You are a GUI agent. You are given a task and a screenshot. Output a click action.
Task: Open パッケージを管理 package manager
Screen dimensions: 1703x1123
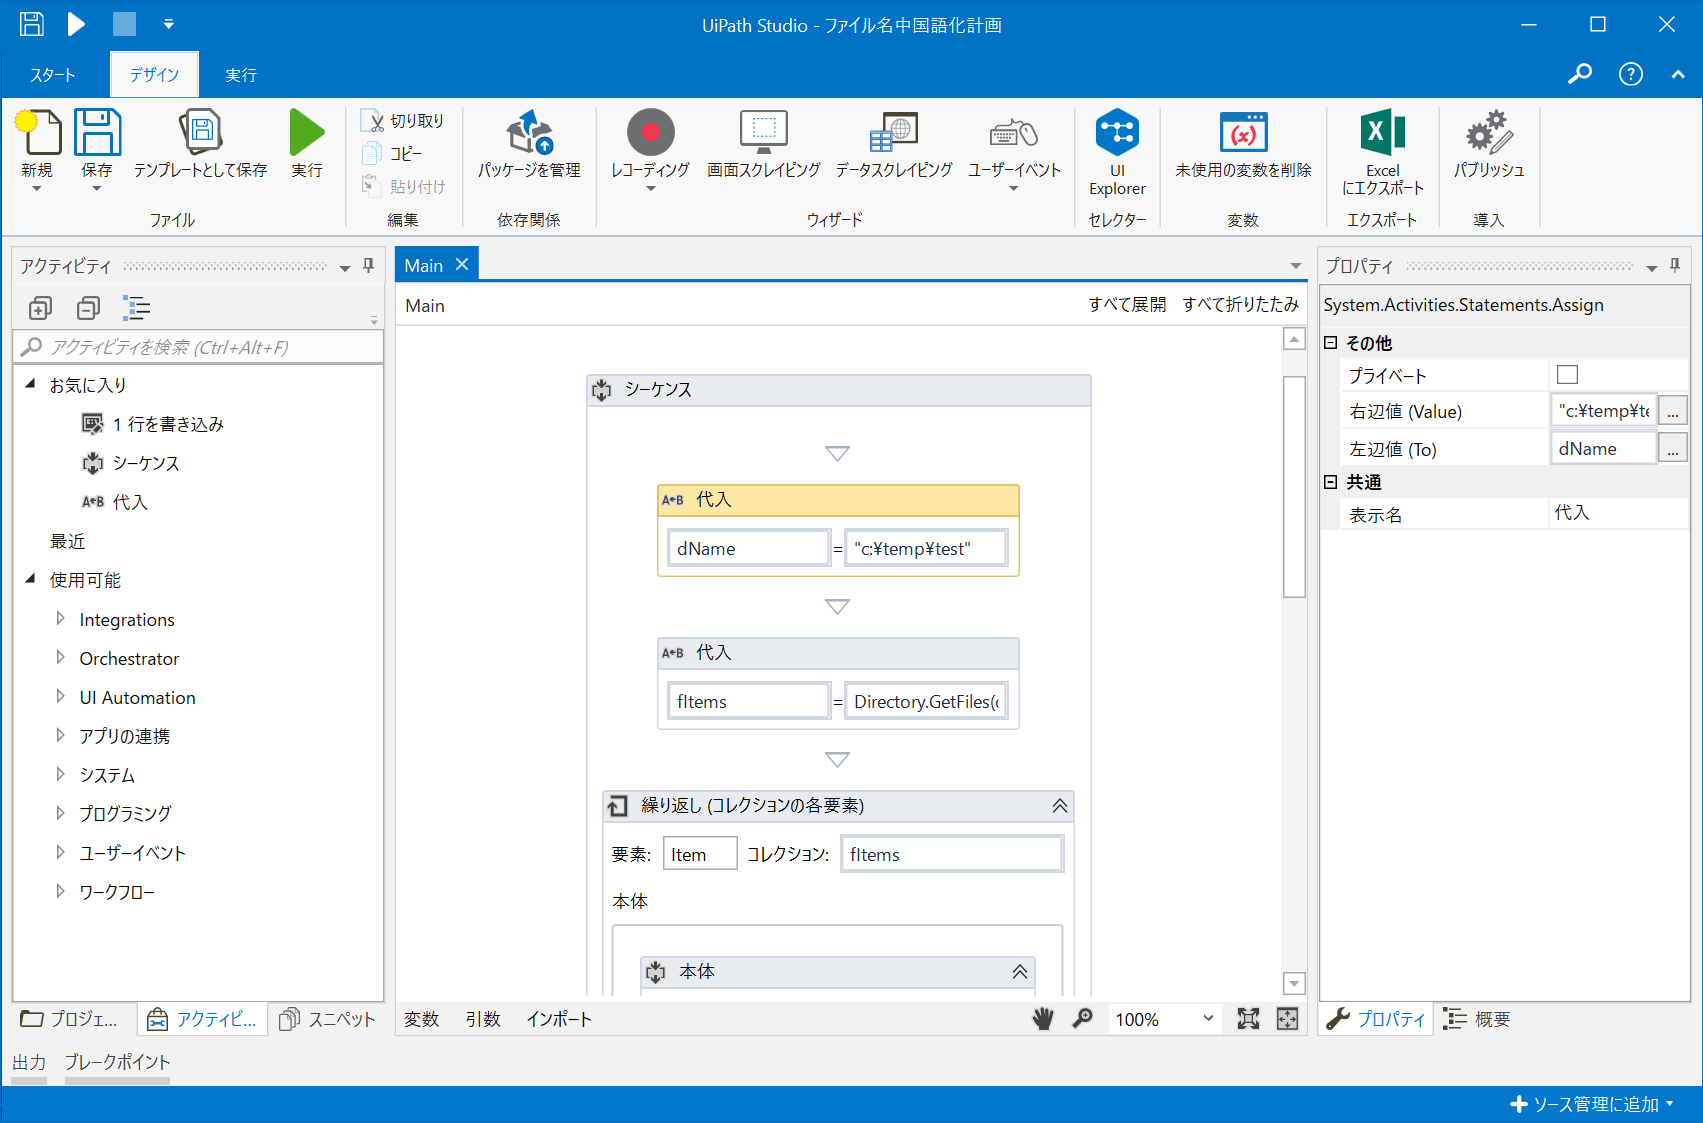[x=529, y=133]
